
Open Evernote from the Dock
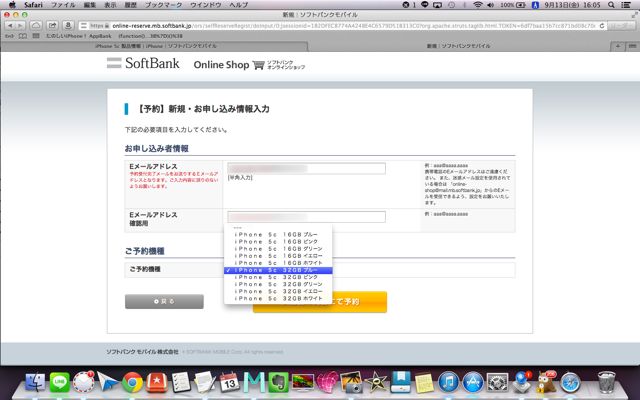pos(278,382)
